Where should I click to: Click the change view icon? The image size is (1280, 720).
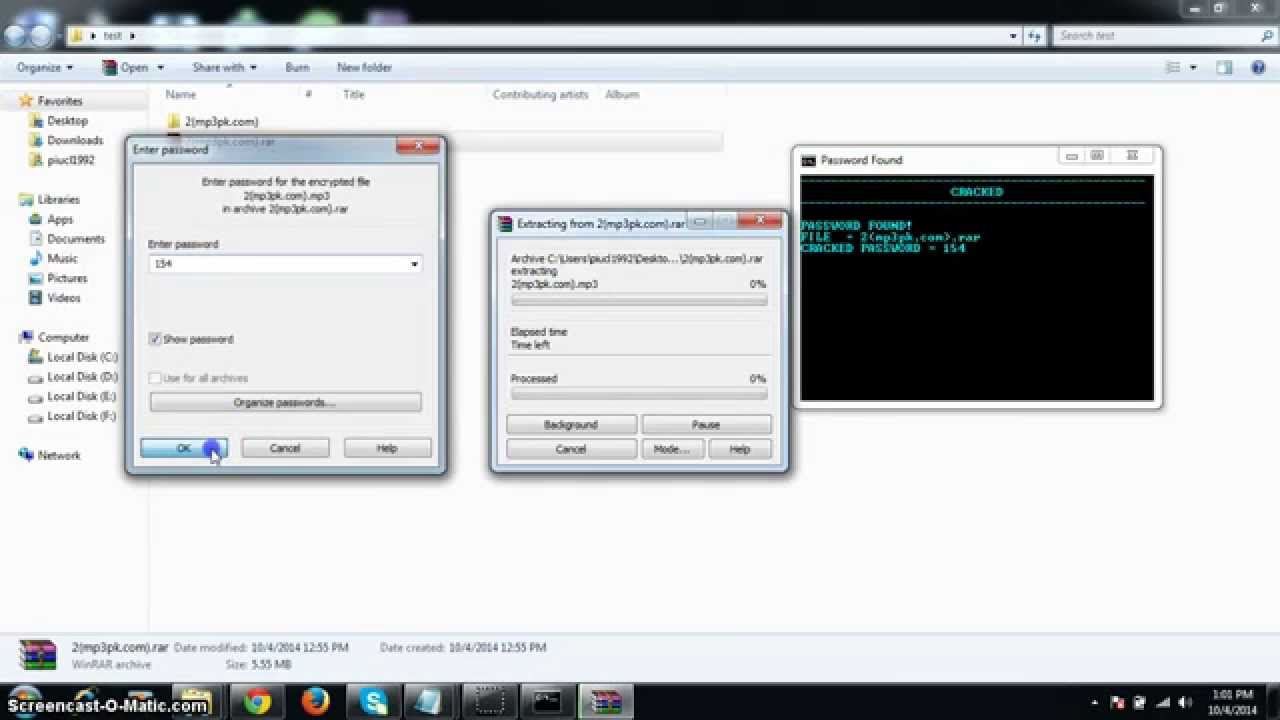1173,67
